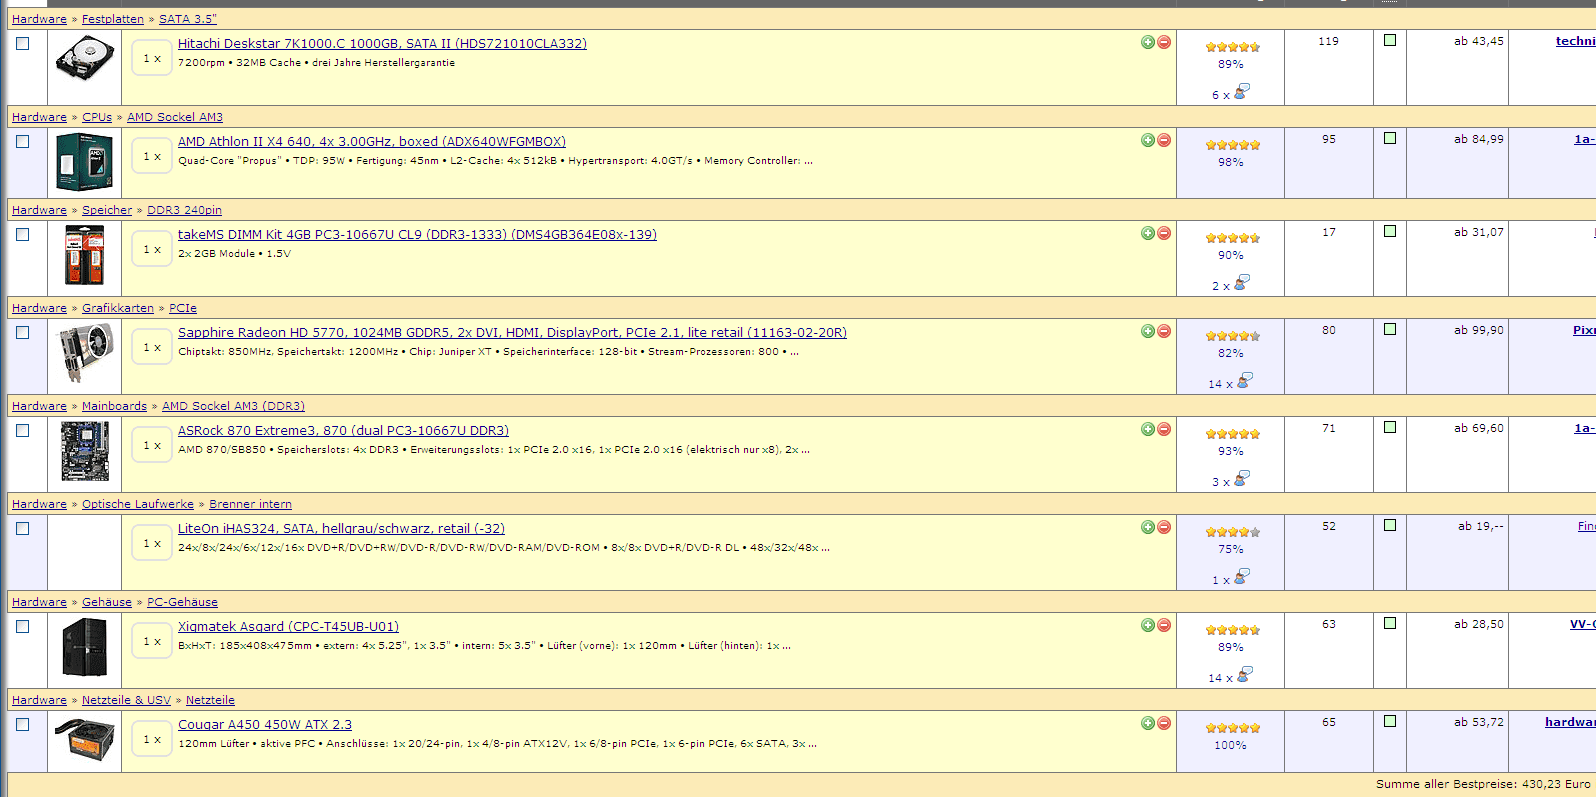This screenshot has width=1596, height=797.
Task: Open the Festplatten category breadcrumb
Action: pyautogui.click(x=113, y=19)
